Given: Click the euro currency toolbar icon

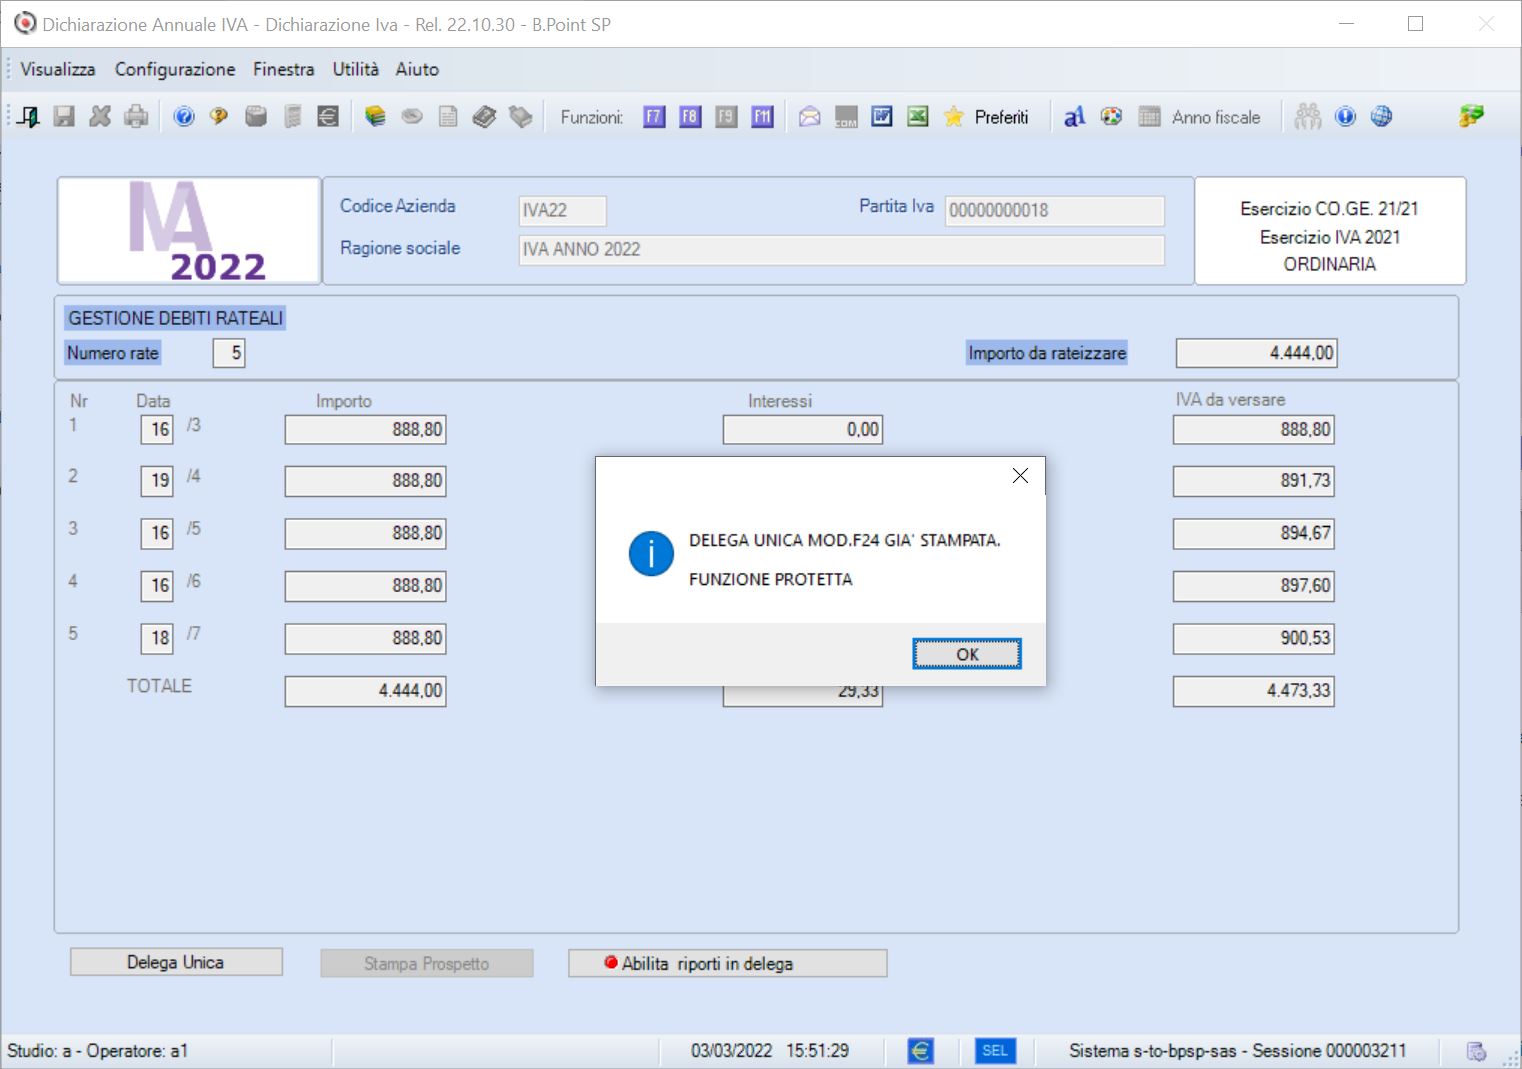Looking at the screenshot, I should [x=328, y=117].
